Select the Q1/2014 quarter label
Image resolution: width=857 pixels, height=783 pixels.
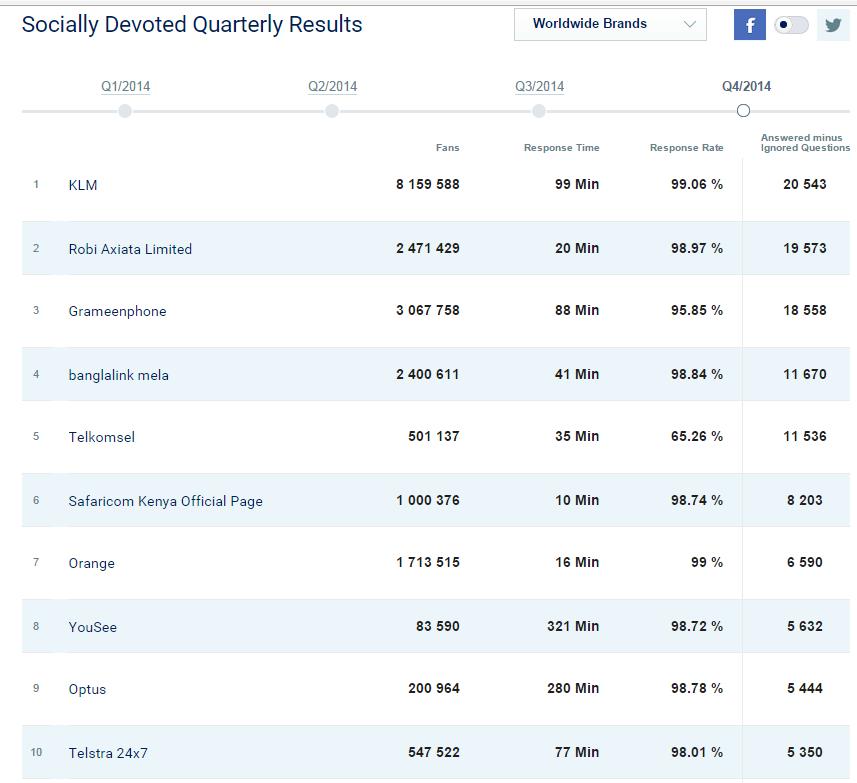125,86
